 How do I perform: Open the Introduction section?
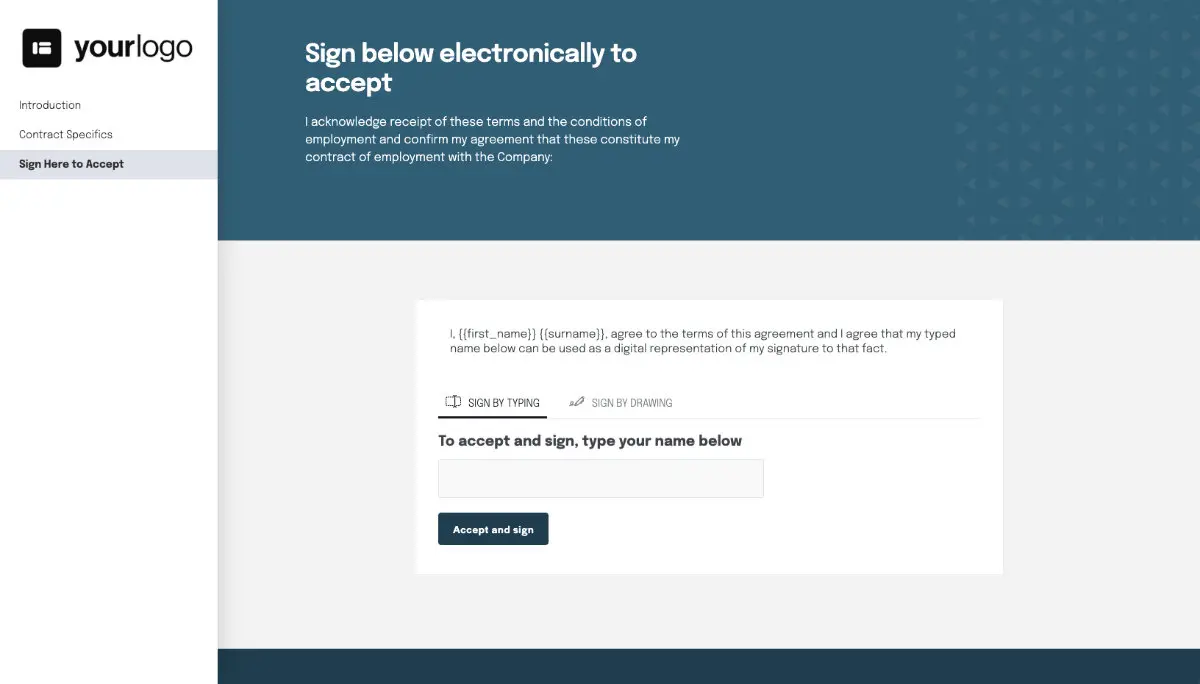(x=50, y=105)
